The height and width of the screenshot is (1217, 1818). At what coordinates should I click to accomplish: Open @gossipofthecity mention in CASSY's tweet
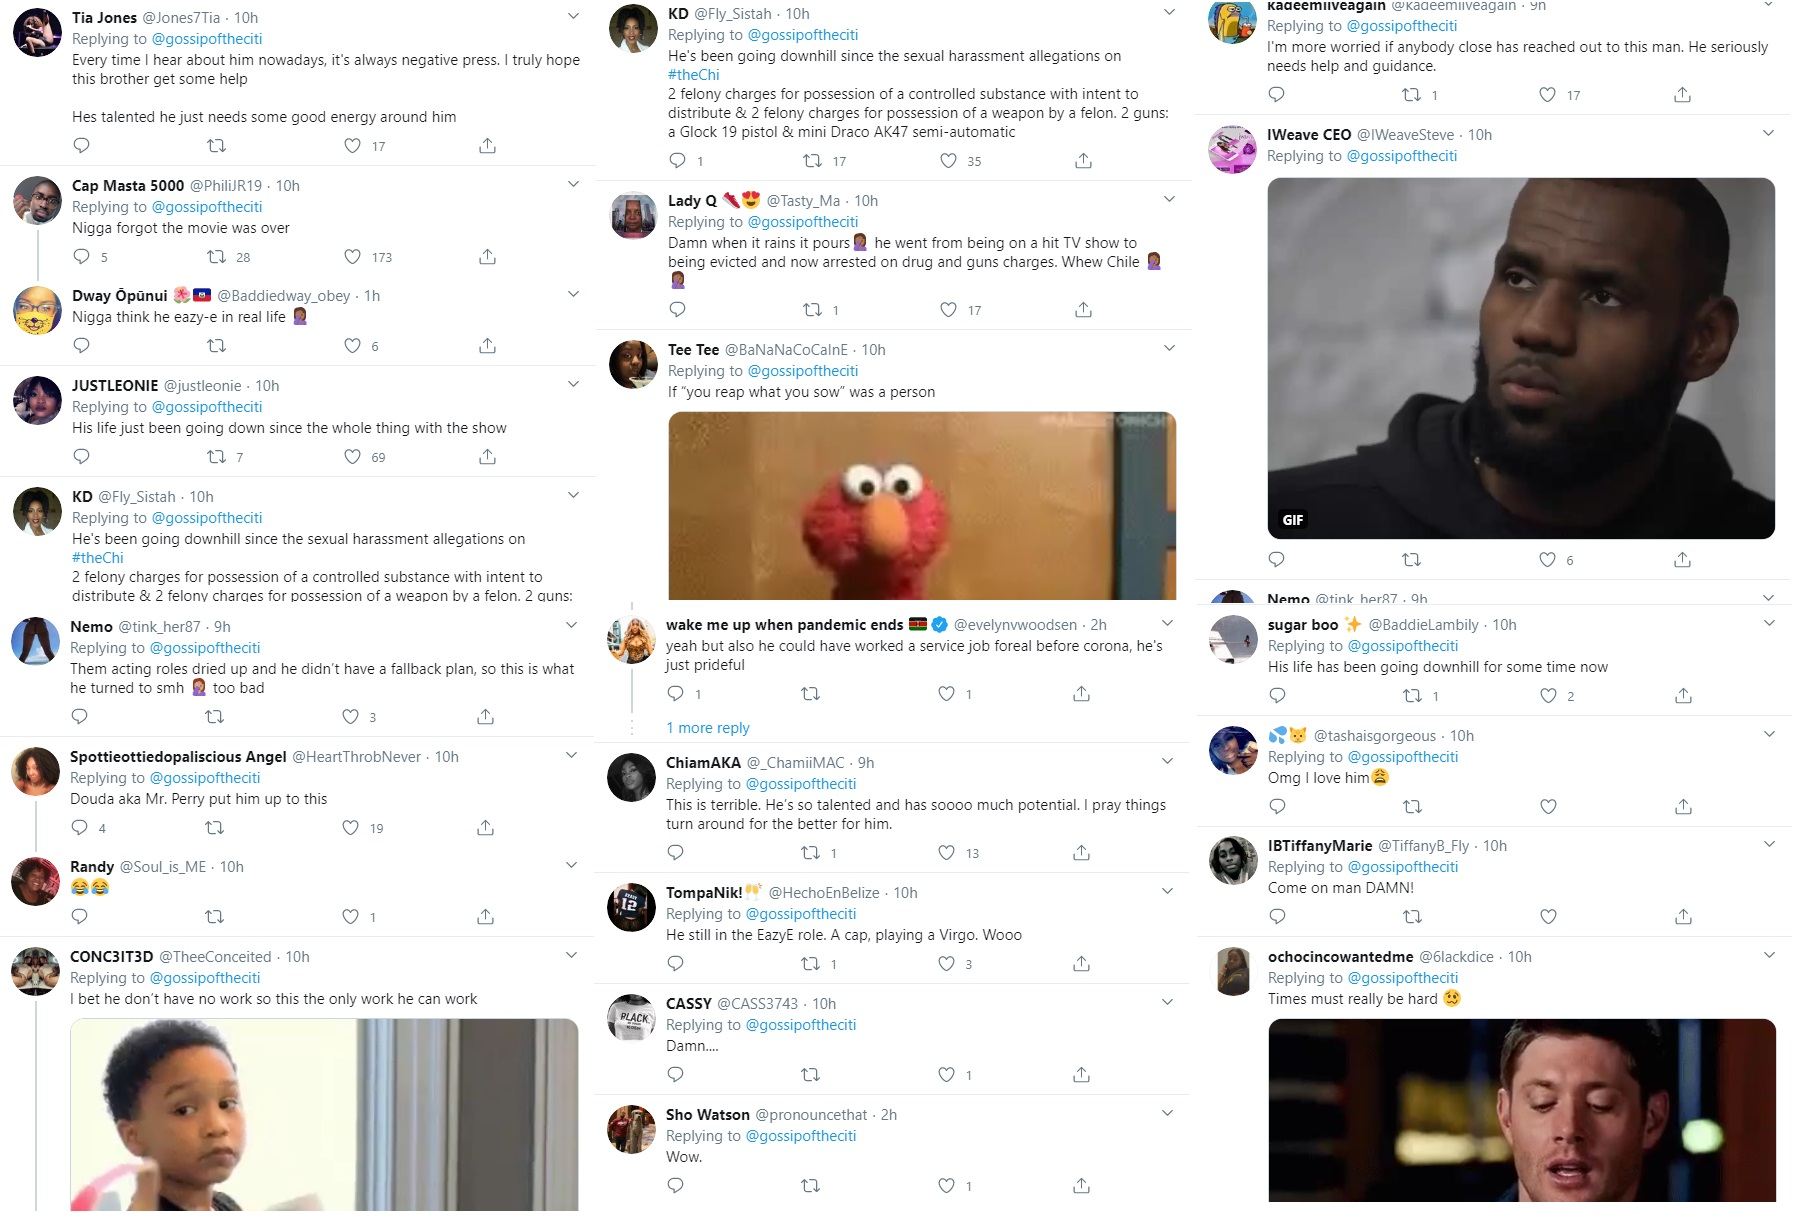pos(801,1025)
